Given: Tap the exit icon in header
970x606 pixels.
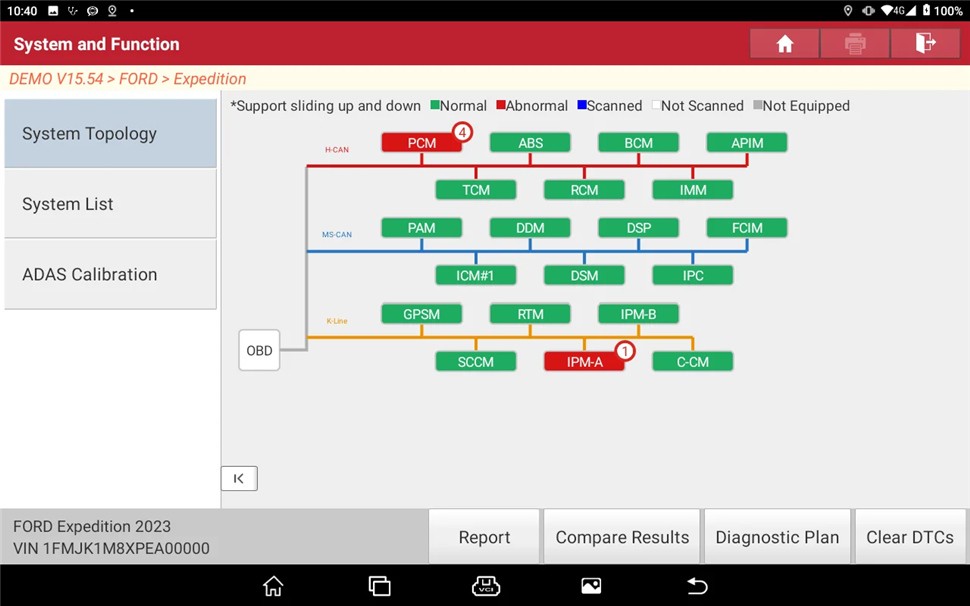Looking at the screenshot, I should (x=925, y=43).
